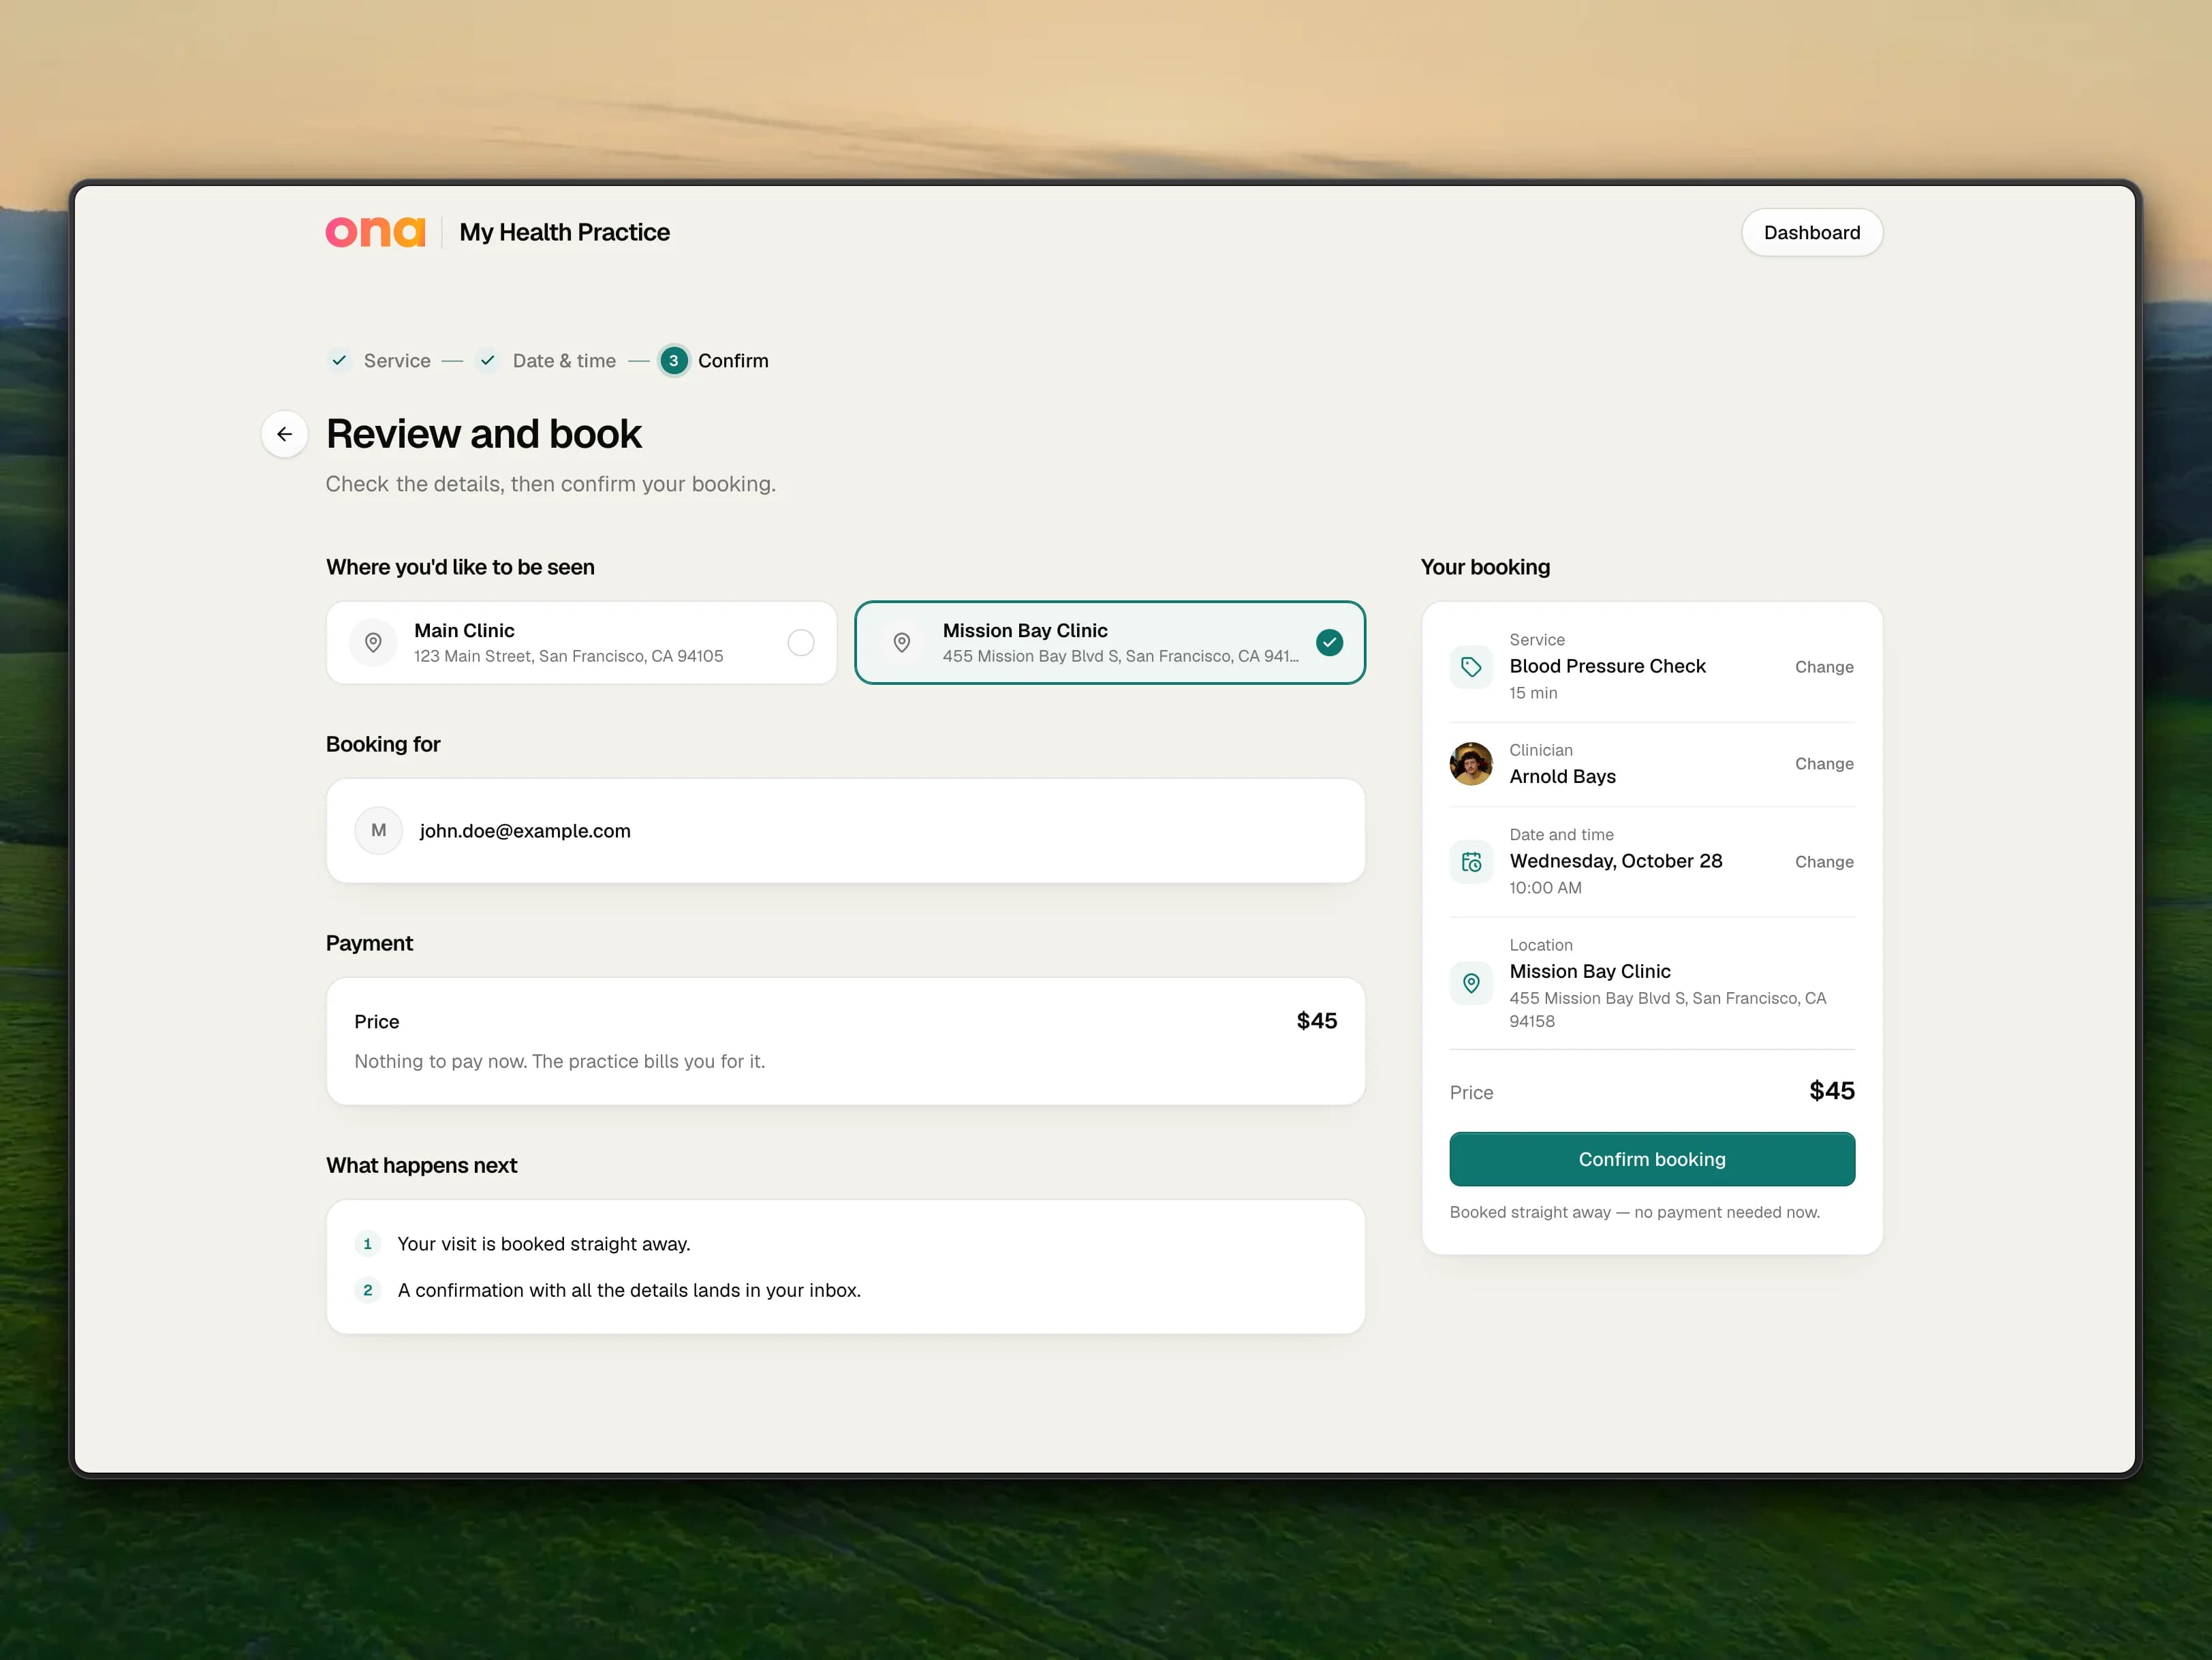
Task: Click the 10:00 AM time text
Action: (1545, 888)
